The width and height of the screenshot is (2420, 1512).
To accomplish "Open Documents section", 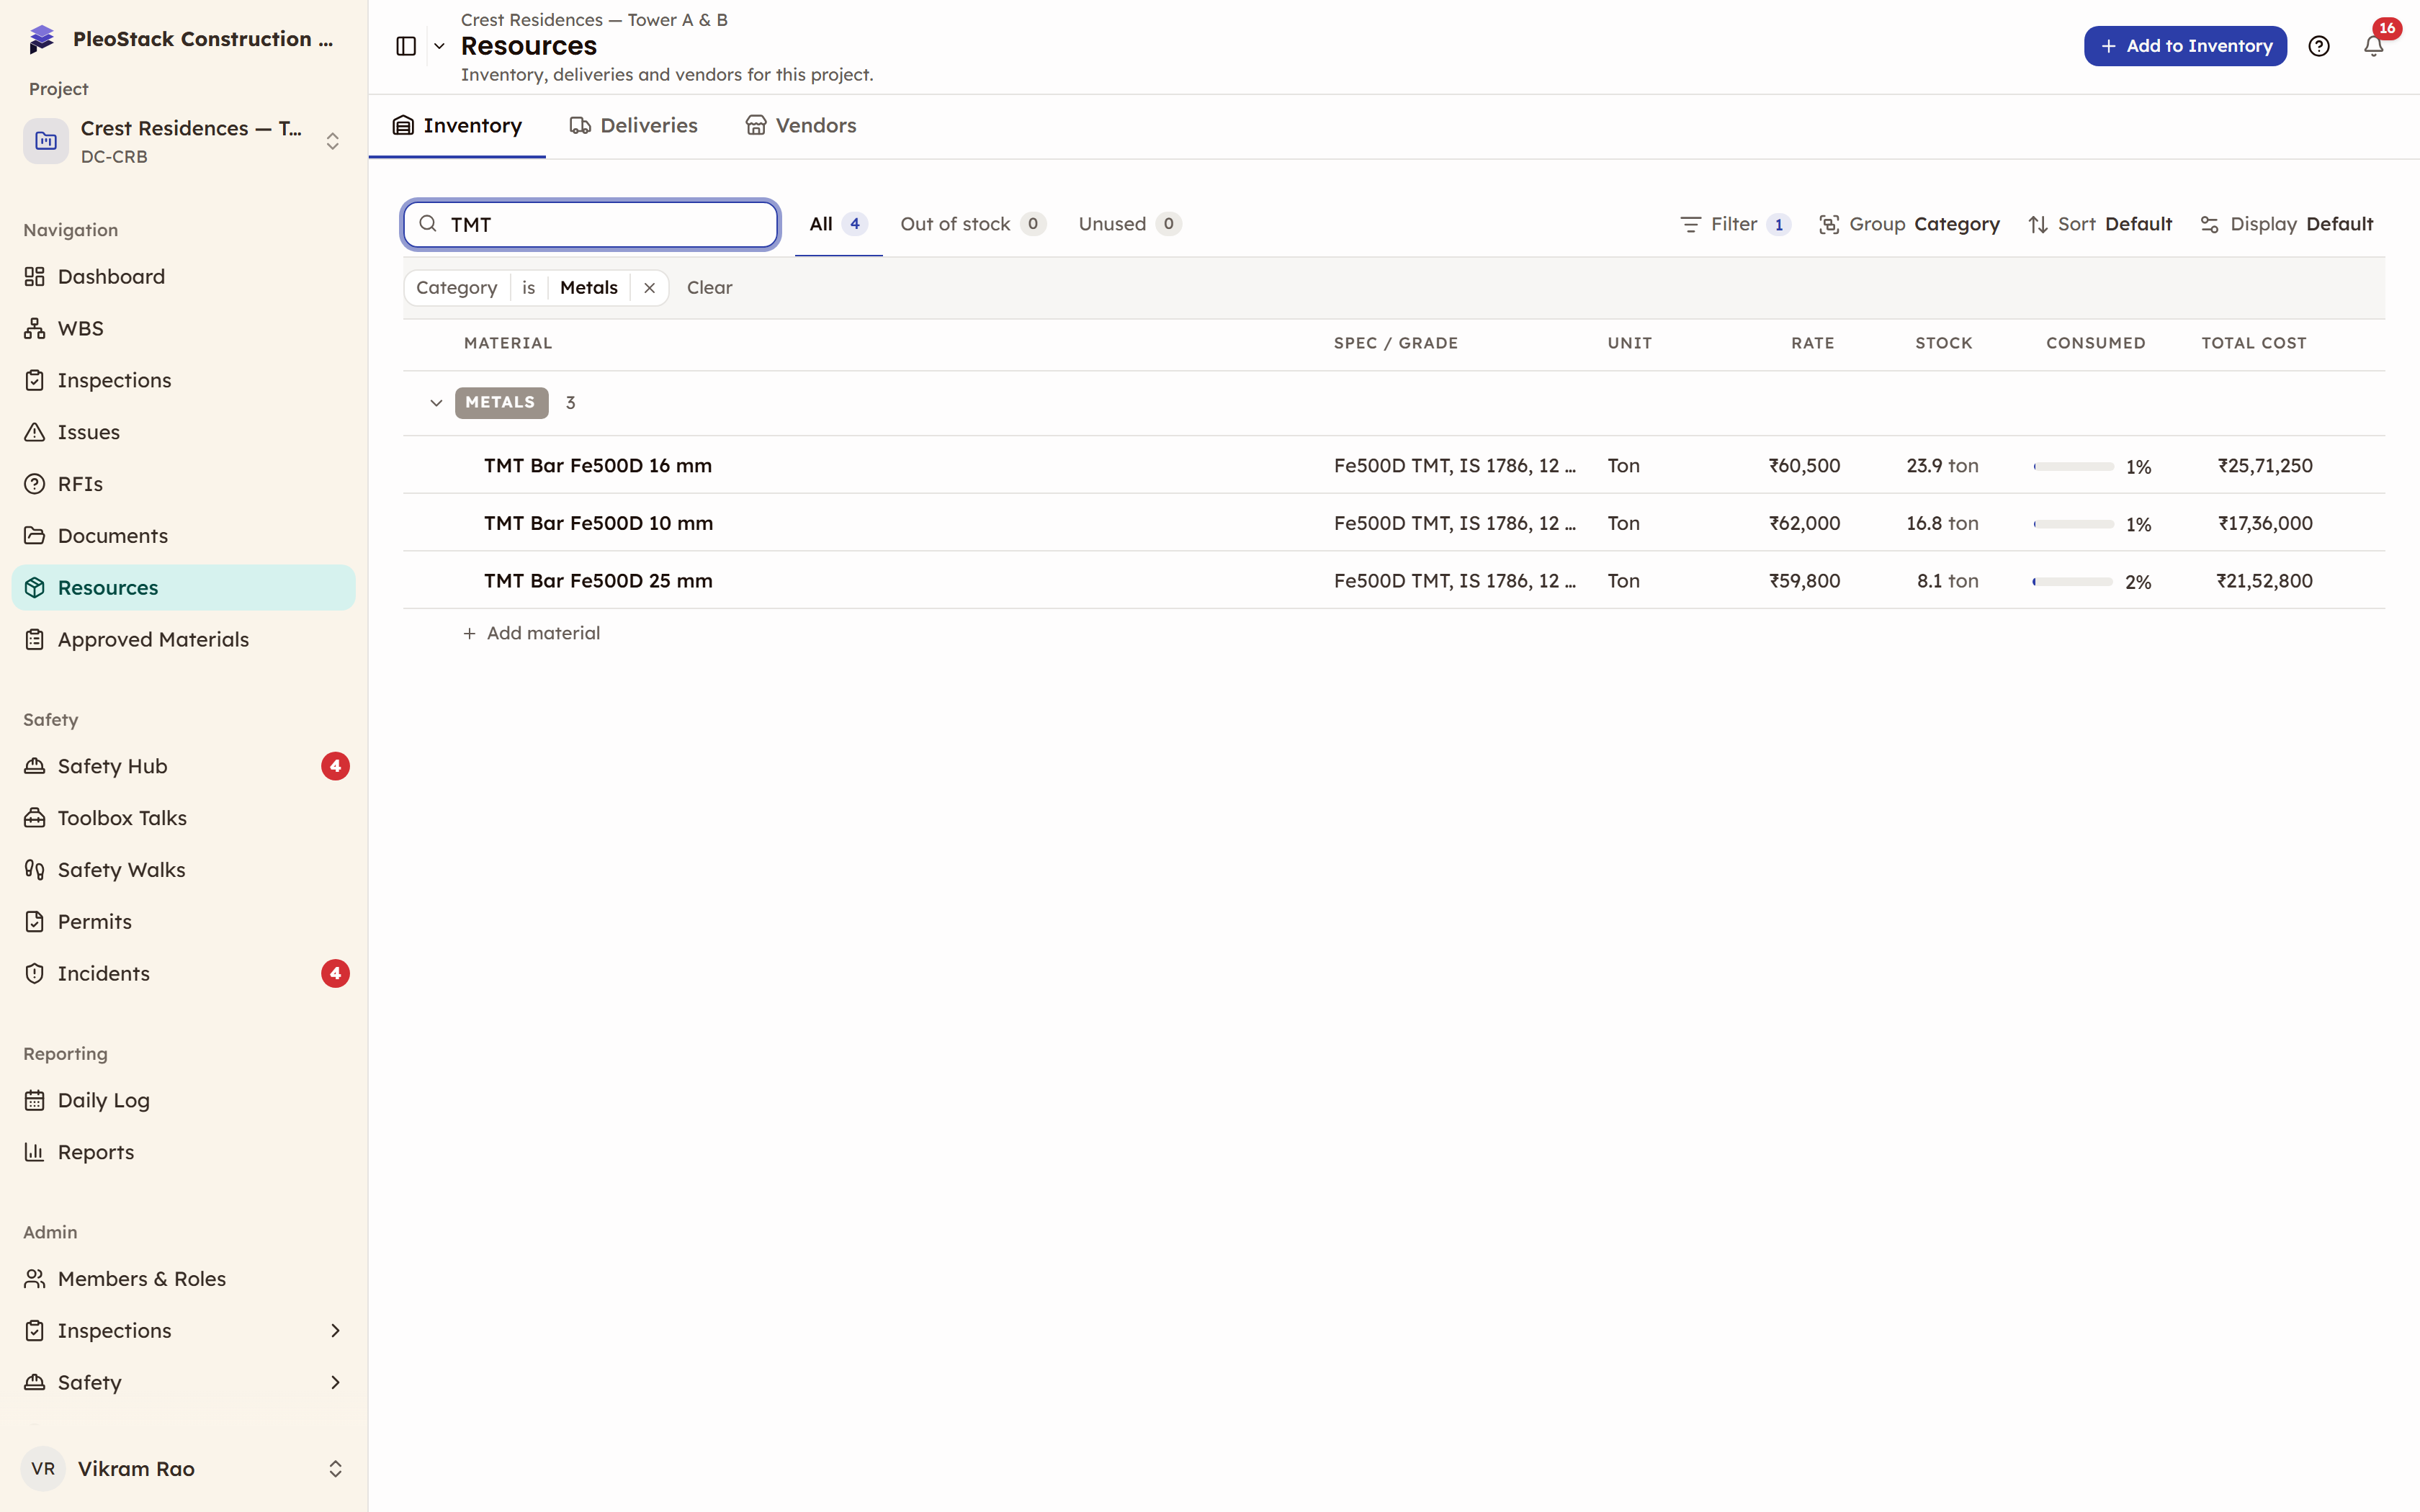I will 183,536.
